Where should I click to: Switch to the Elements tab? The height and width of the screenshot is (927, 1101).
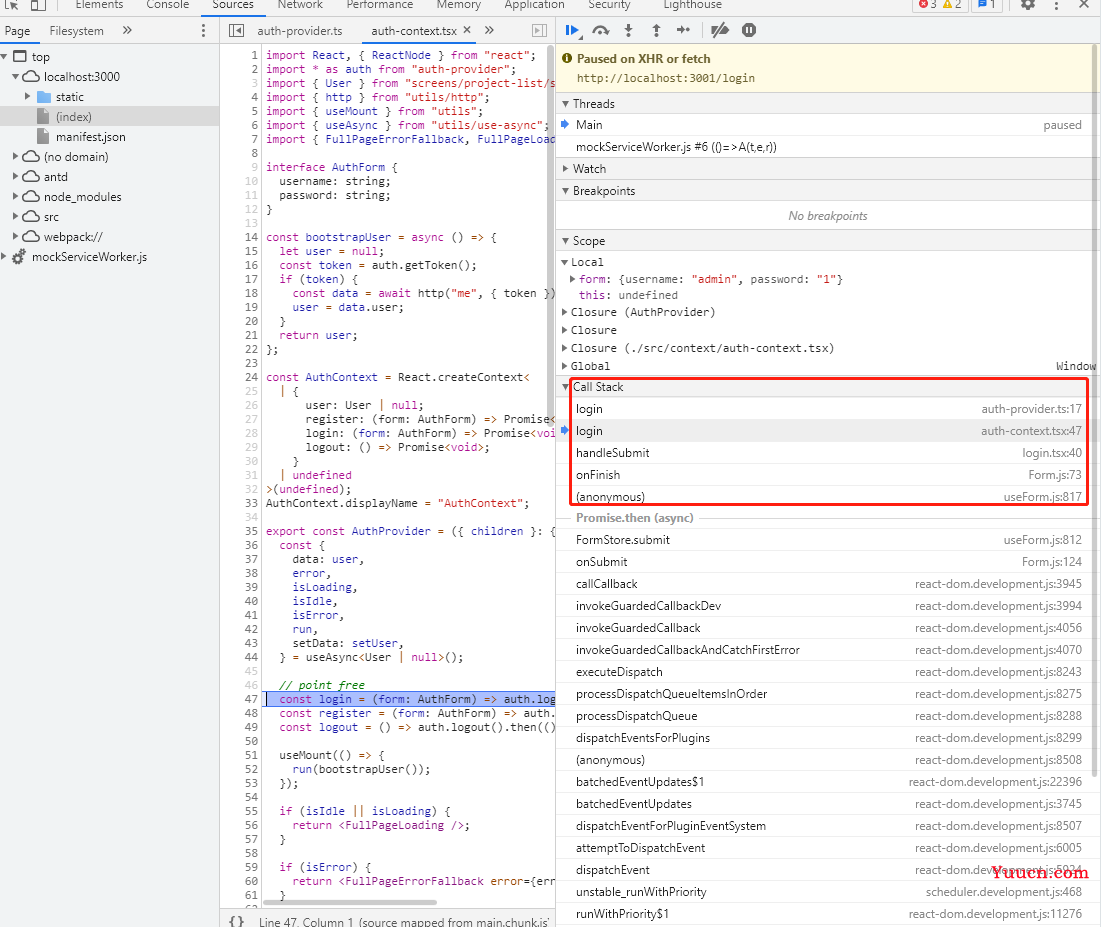point(99,5)
